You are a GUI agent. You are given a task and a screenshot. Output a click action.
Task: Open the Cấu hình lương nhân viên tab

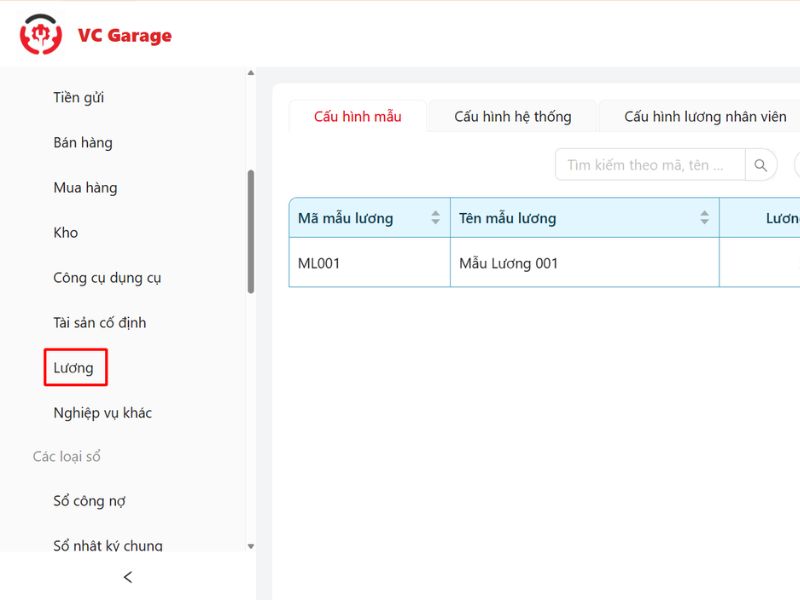(x=699, y=116)
